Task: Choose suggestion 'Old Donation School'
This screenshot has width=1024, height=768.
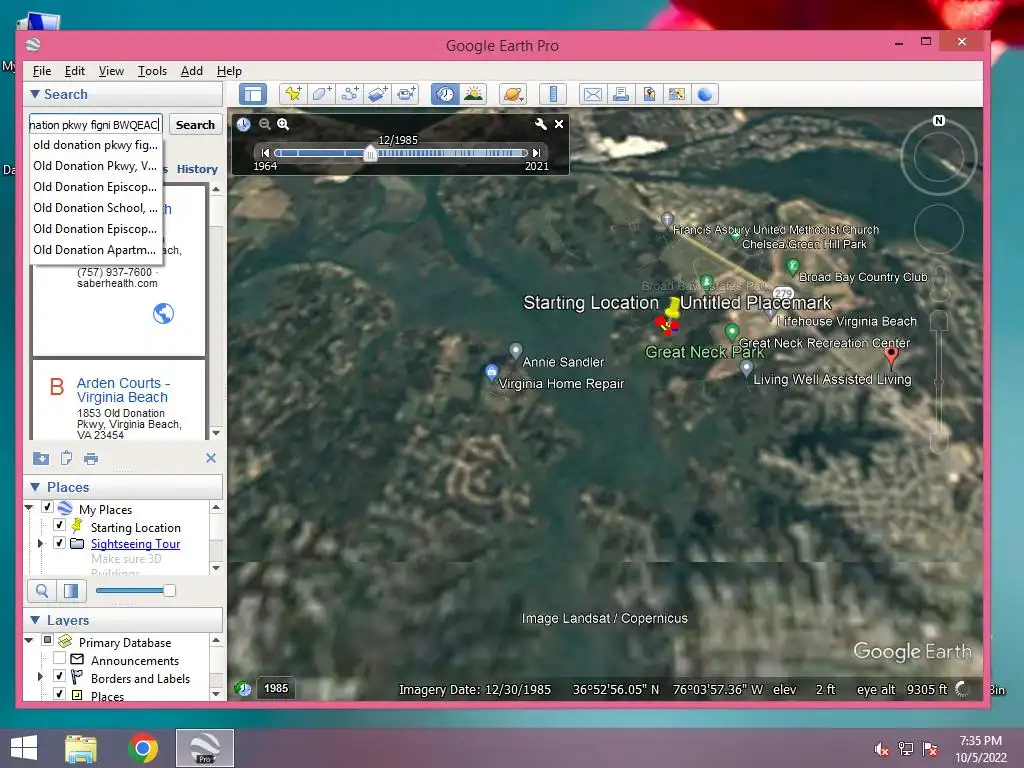Action: tap(95, 208)
